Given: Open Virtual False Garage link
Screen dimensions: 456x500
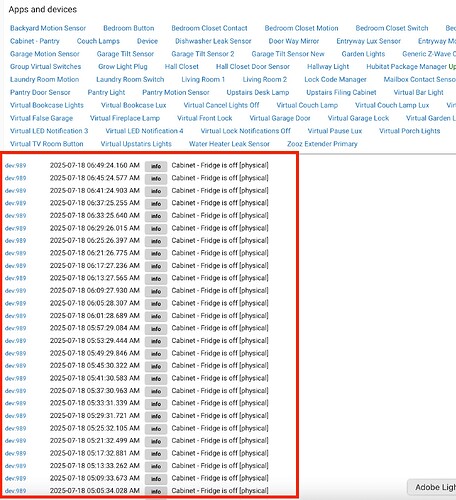Looking at the screenshot, I should pyautogui.click(x=41, y=118).
